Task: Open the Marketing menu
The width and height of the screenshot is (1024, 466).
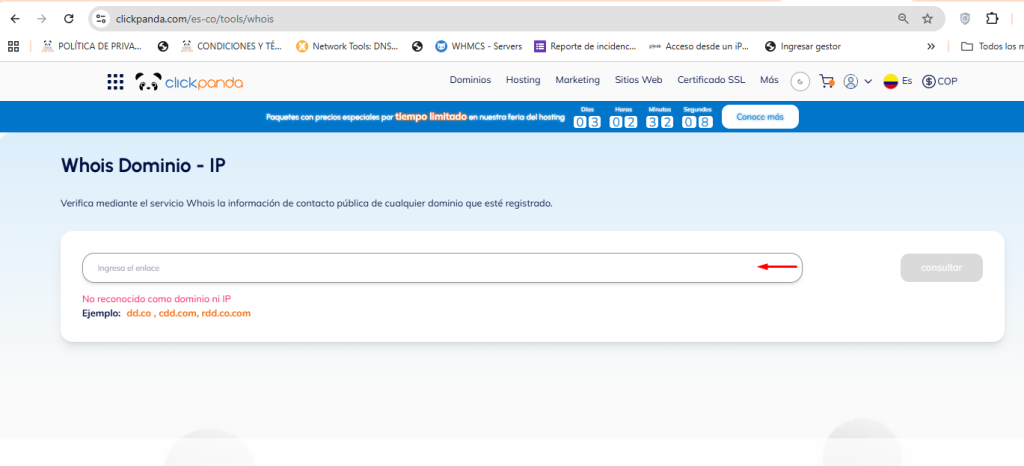Action: 577,80
